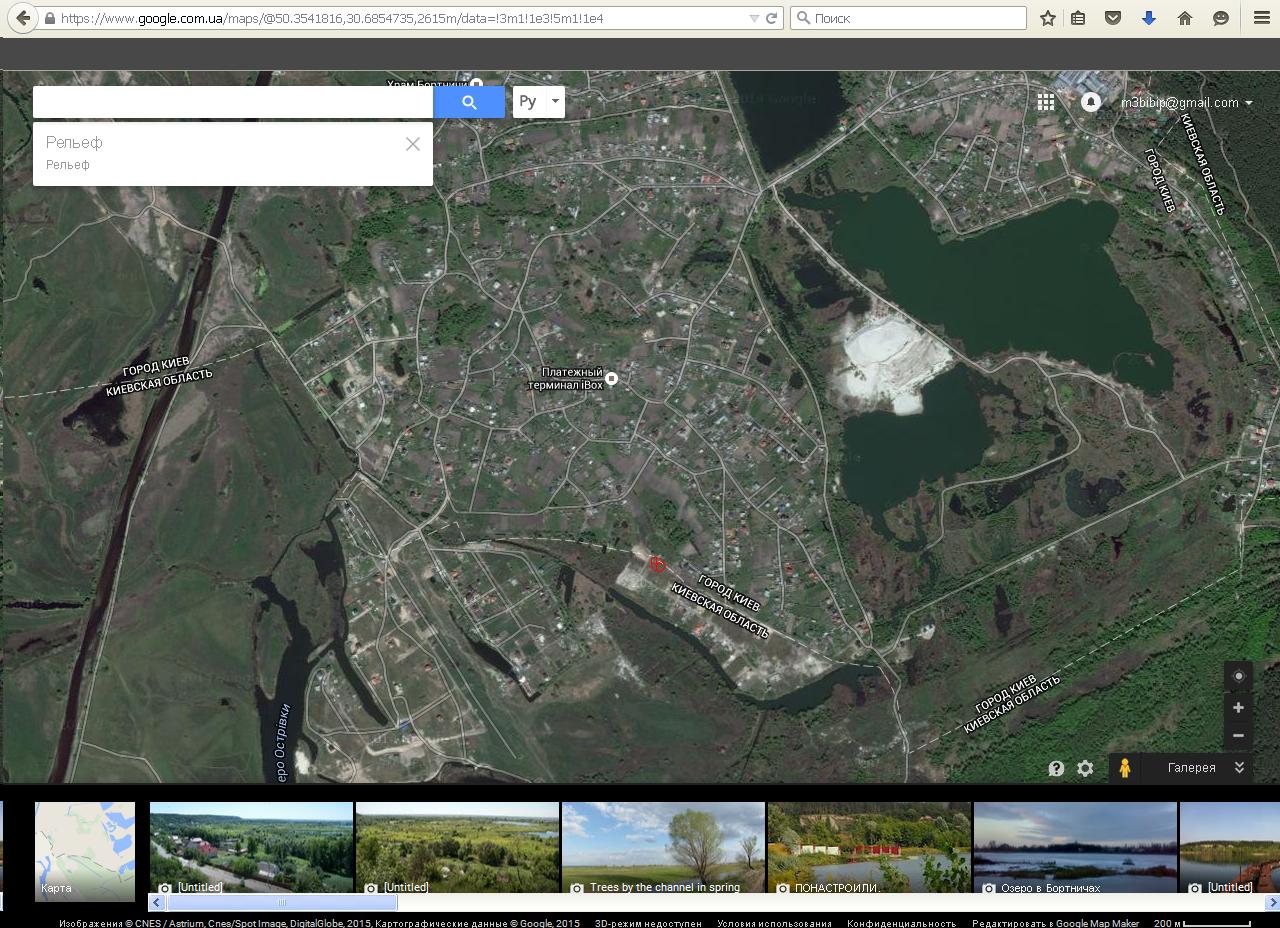Image resolution: width=1280 pixels, height=928 pixels.
Task: Click the gallery horizontal scrollbar thumb
Action: (281, 902)
